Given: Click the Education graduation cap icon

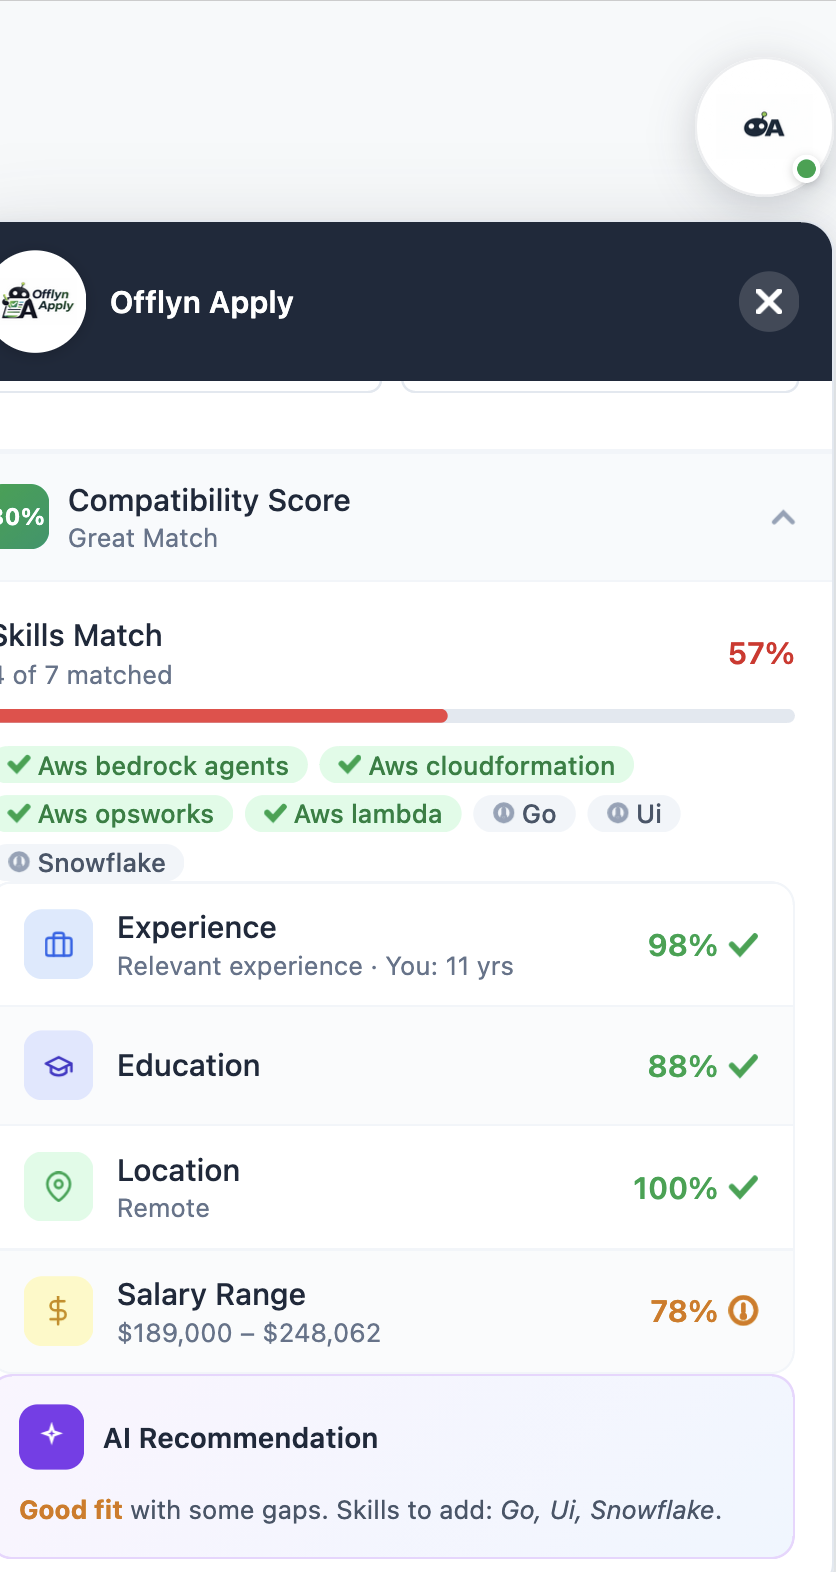Looking at the screenshot, I should click(58, 1065).
